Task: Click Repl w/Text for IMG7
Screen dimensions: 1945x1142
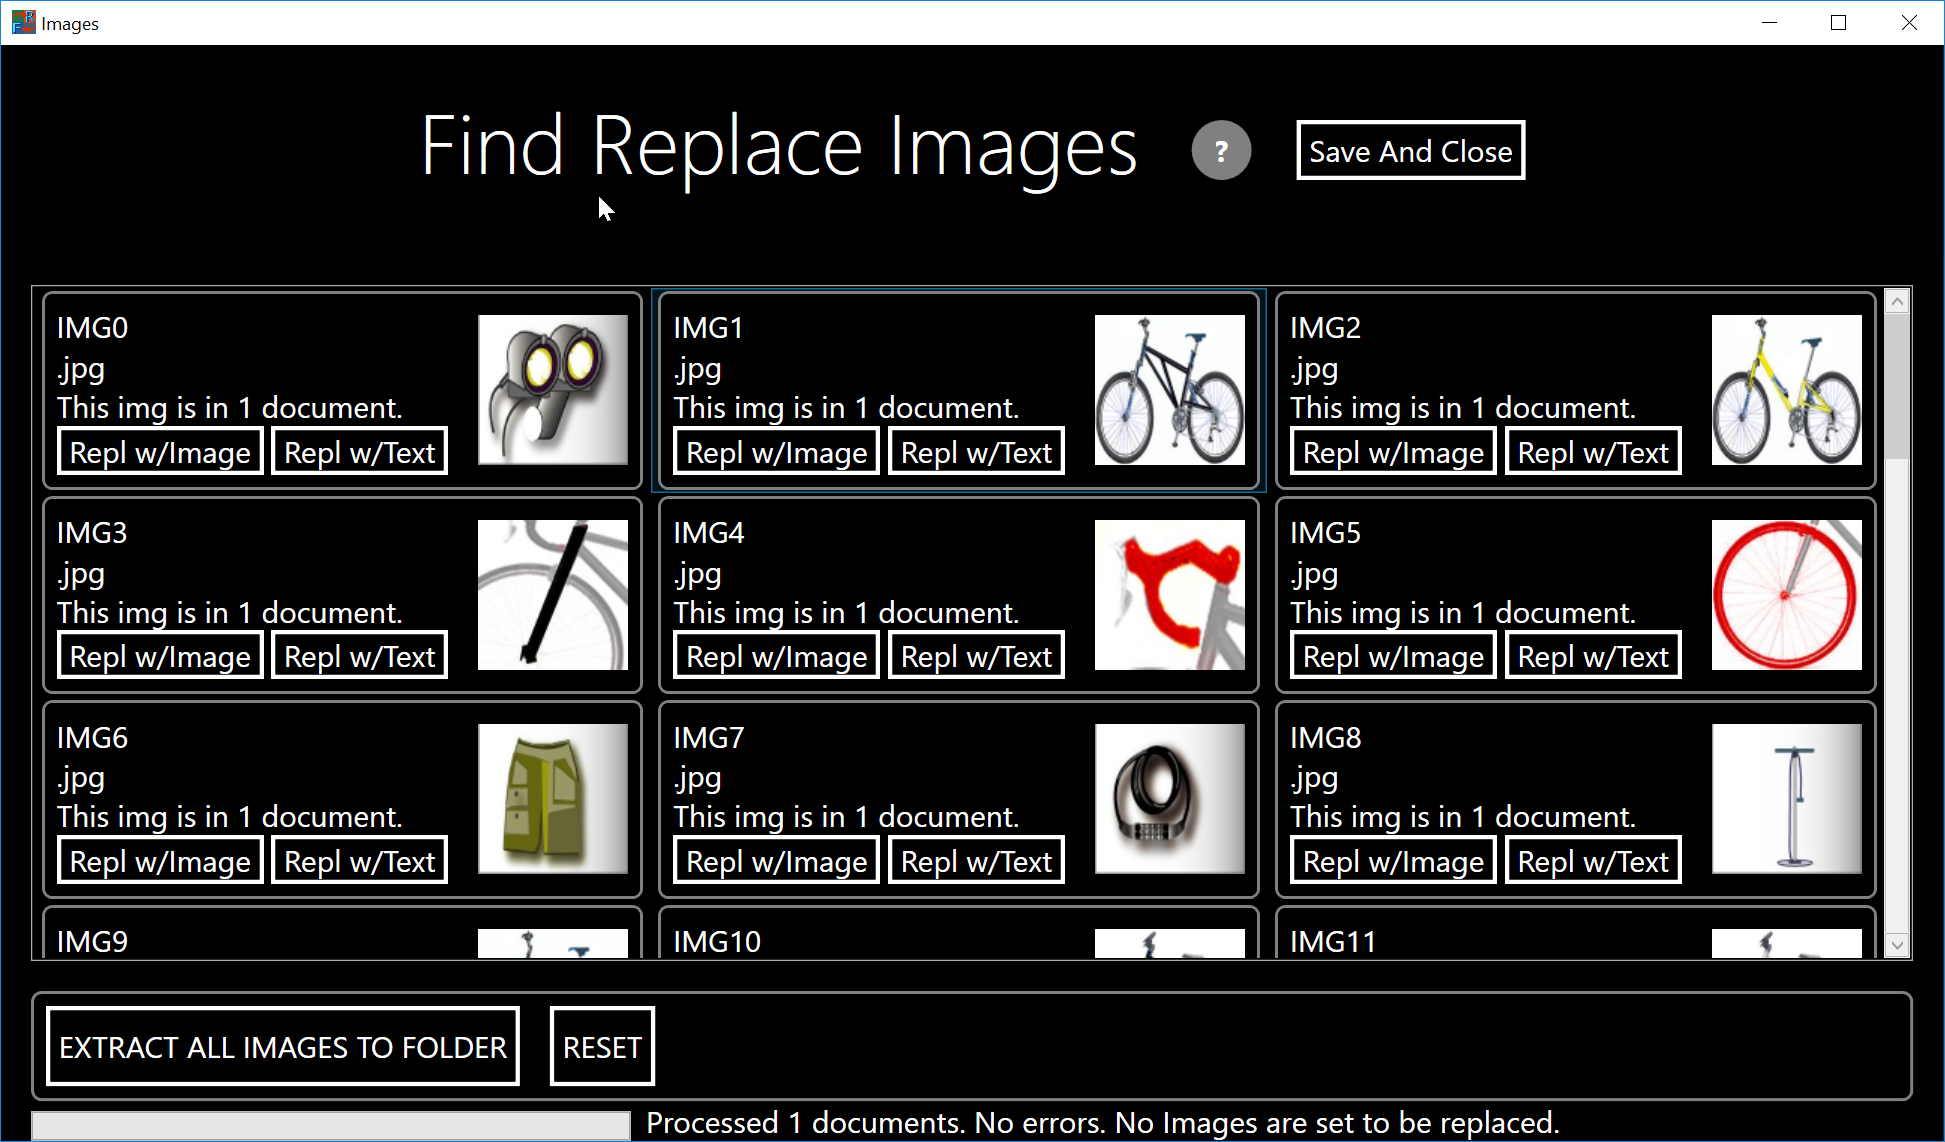Action: click(976, 861)
